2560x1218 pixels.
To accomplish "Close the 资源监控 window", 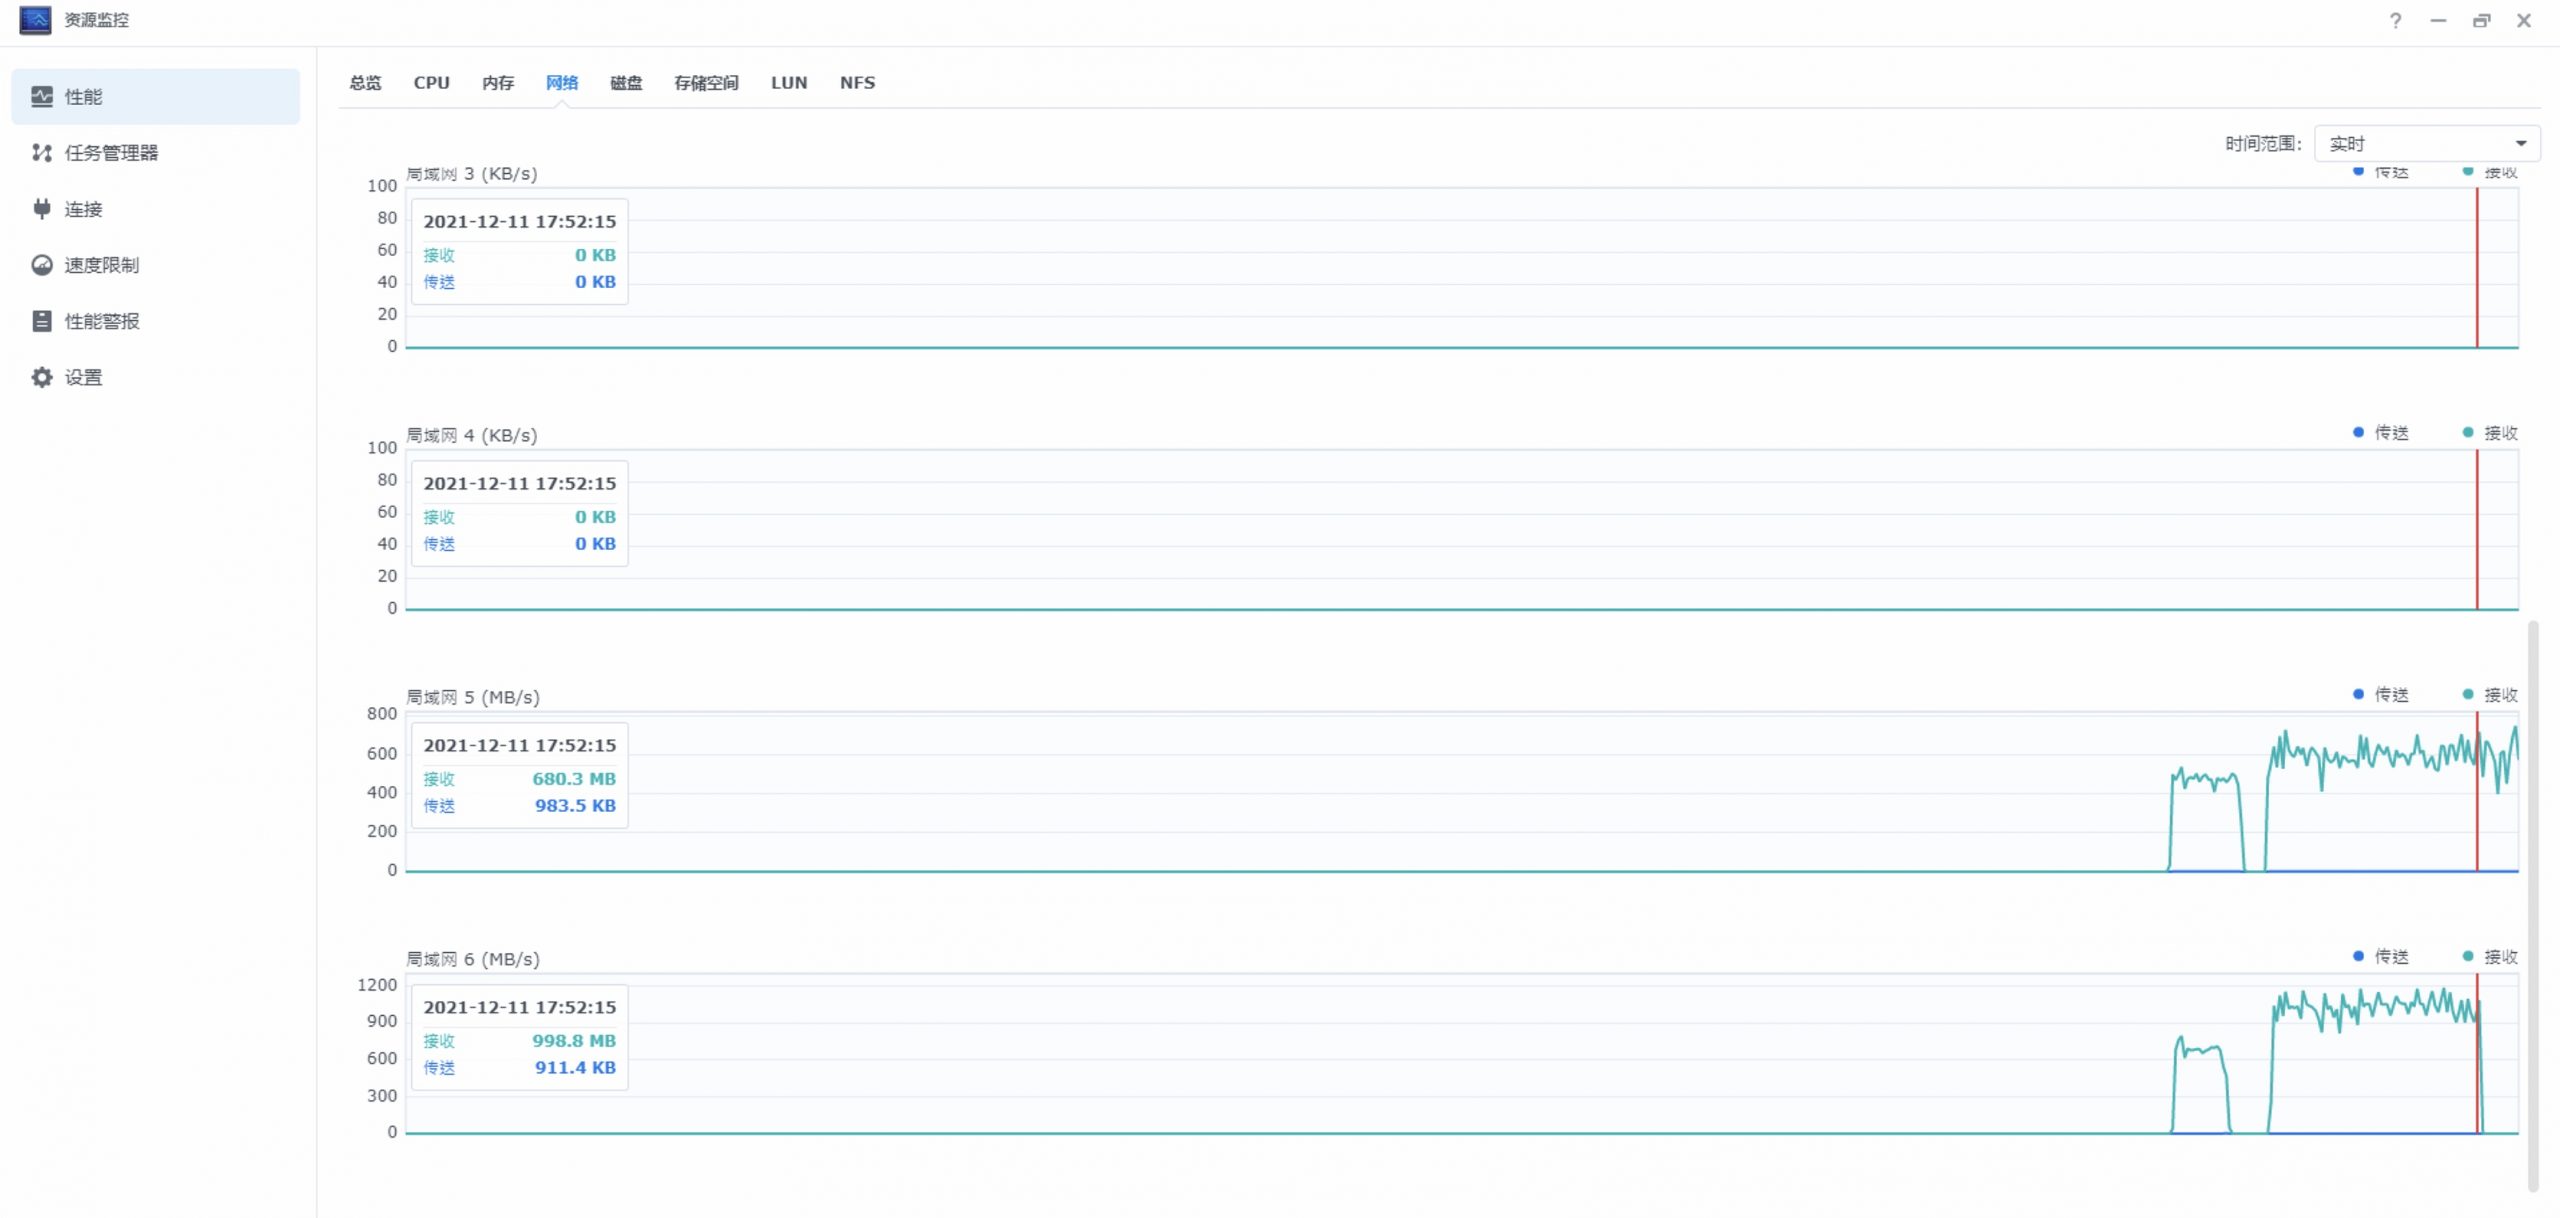I will [x=2524, y=20].
